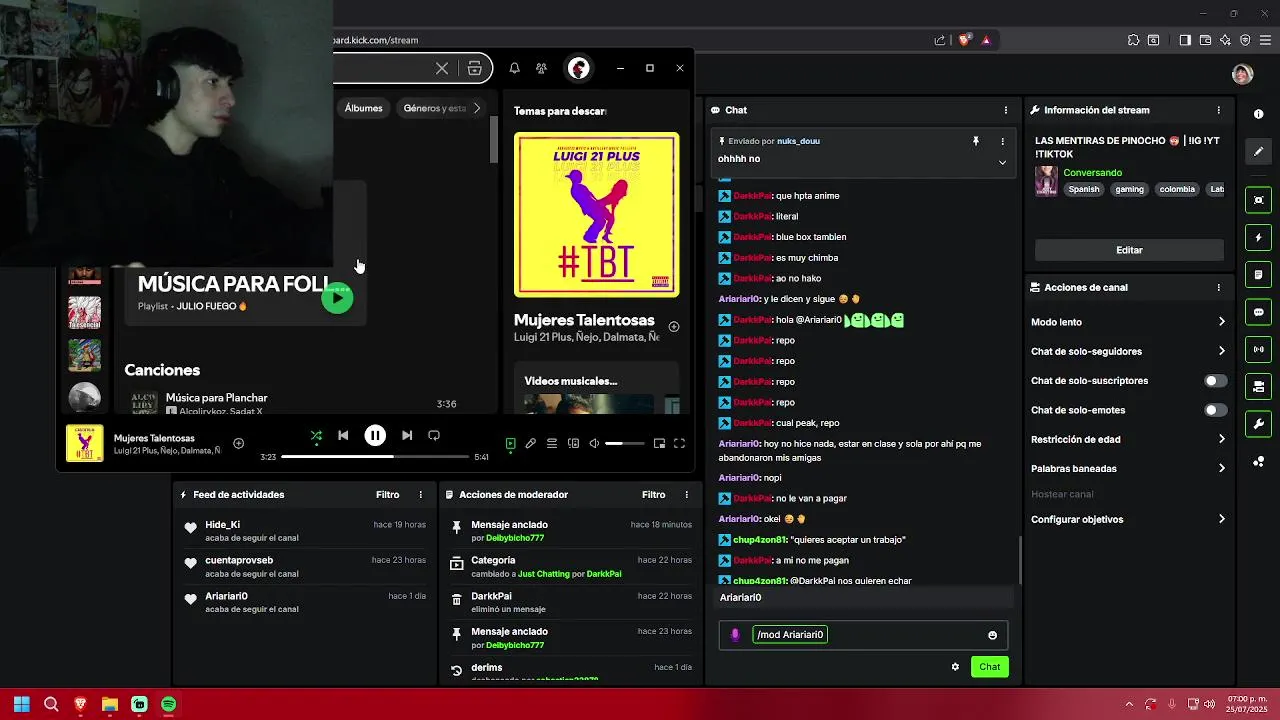Screen dimensions: 1280x720
Task: Toggle the lightning bolt panel in Kick sidebar
Action: pyautogui.click(x=1258, y=238)
